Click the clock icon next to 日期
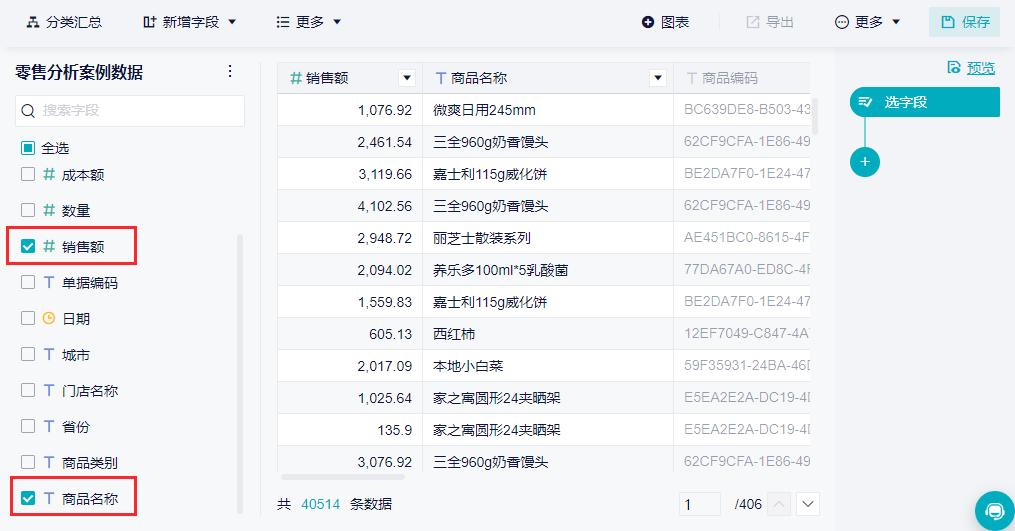The height and width of the screenshot is (531, 1015). pyautogui.click(x=49, y=318)
